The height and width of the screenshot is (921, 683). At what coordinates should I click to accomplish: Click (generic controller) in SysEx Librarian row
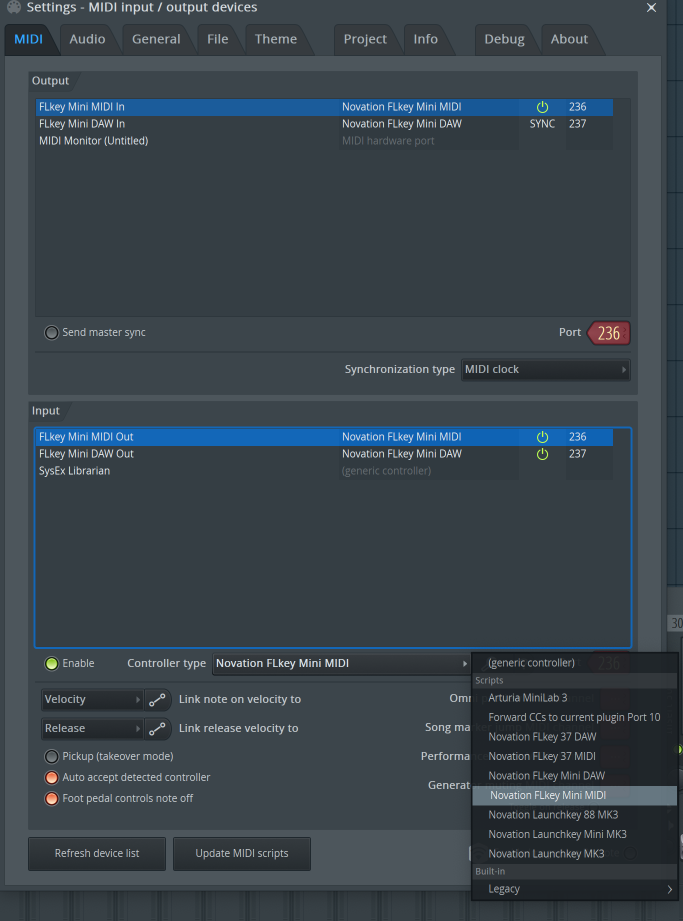coord(386,471)
